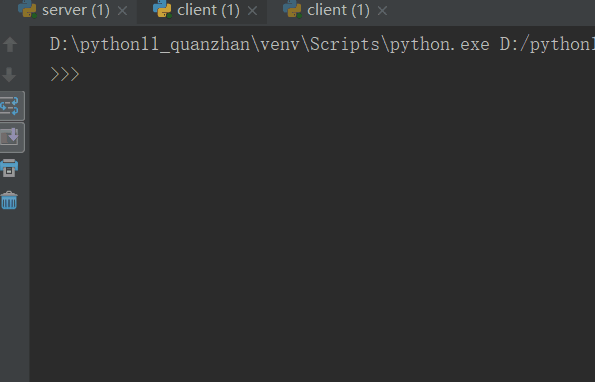Image resolution: width=595 pixels, height=382 pixels.
Task: Open the rightmost client (1) tab
Action: pyautogui.click(x=338, y=10)
